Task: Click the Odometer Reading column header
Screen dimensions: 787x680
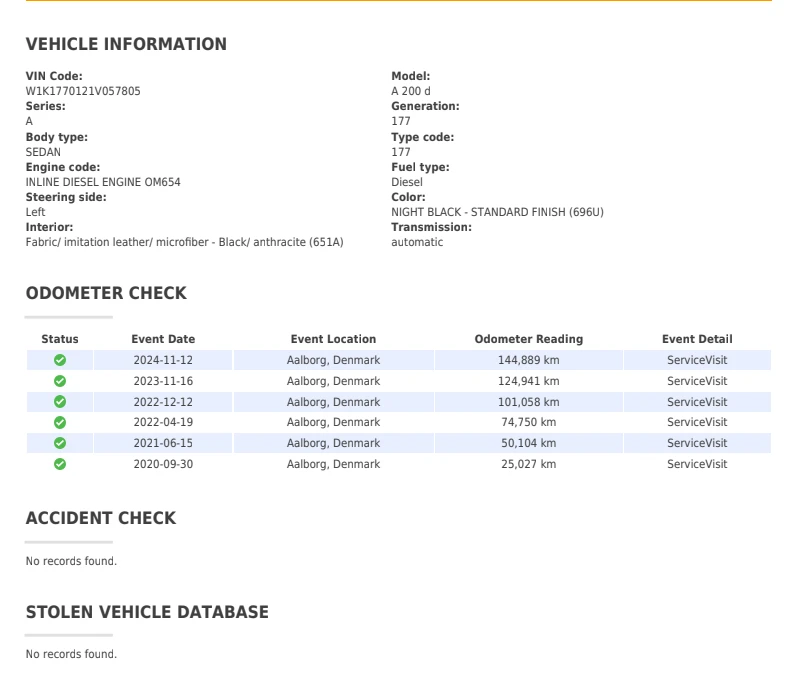Action: pos(528,339)
